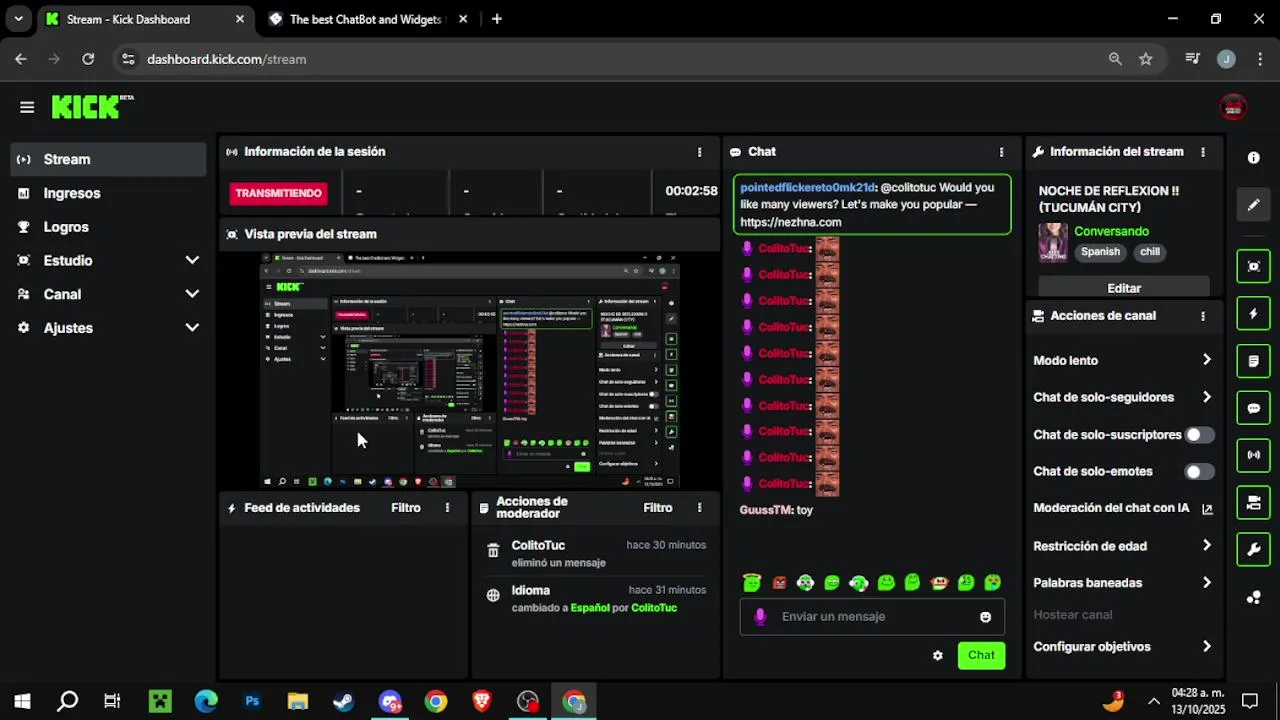1280x720 pixels.
Task: Click the browser address bar
Action: (x=620, y=59)
